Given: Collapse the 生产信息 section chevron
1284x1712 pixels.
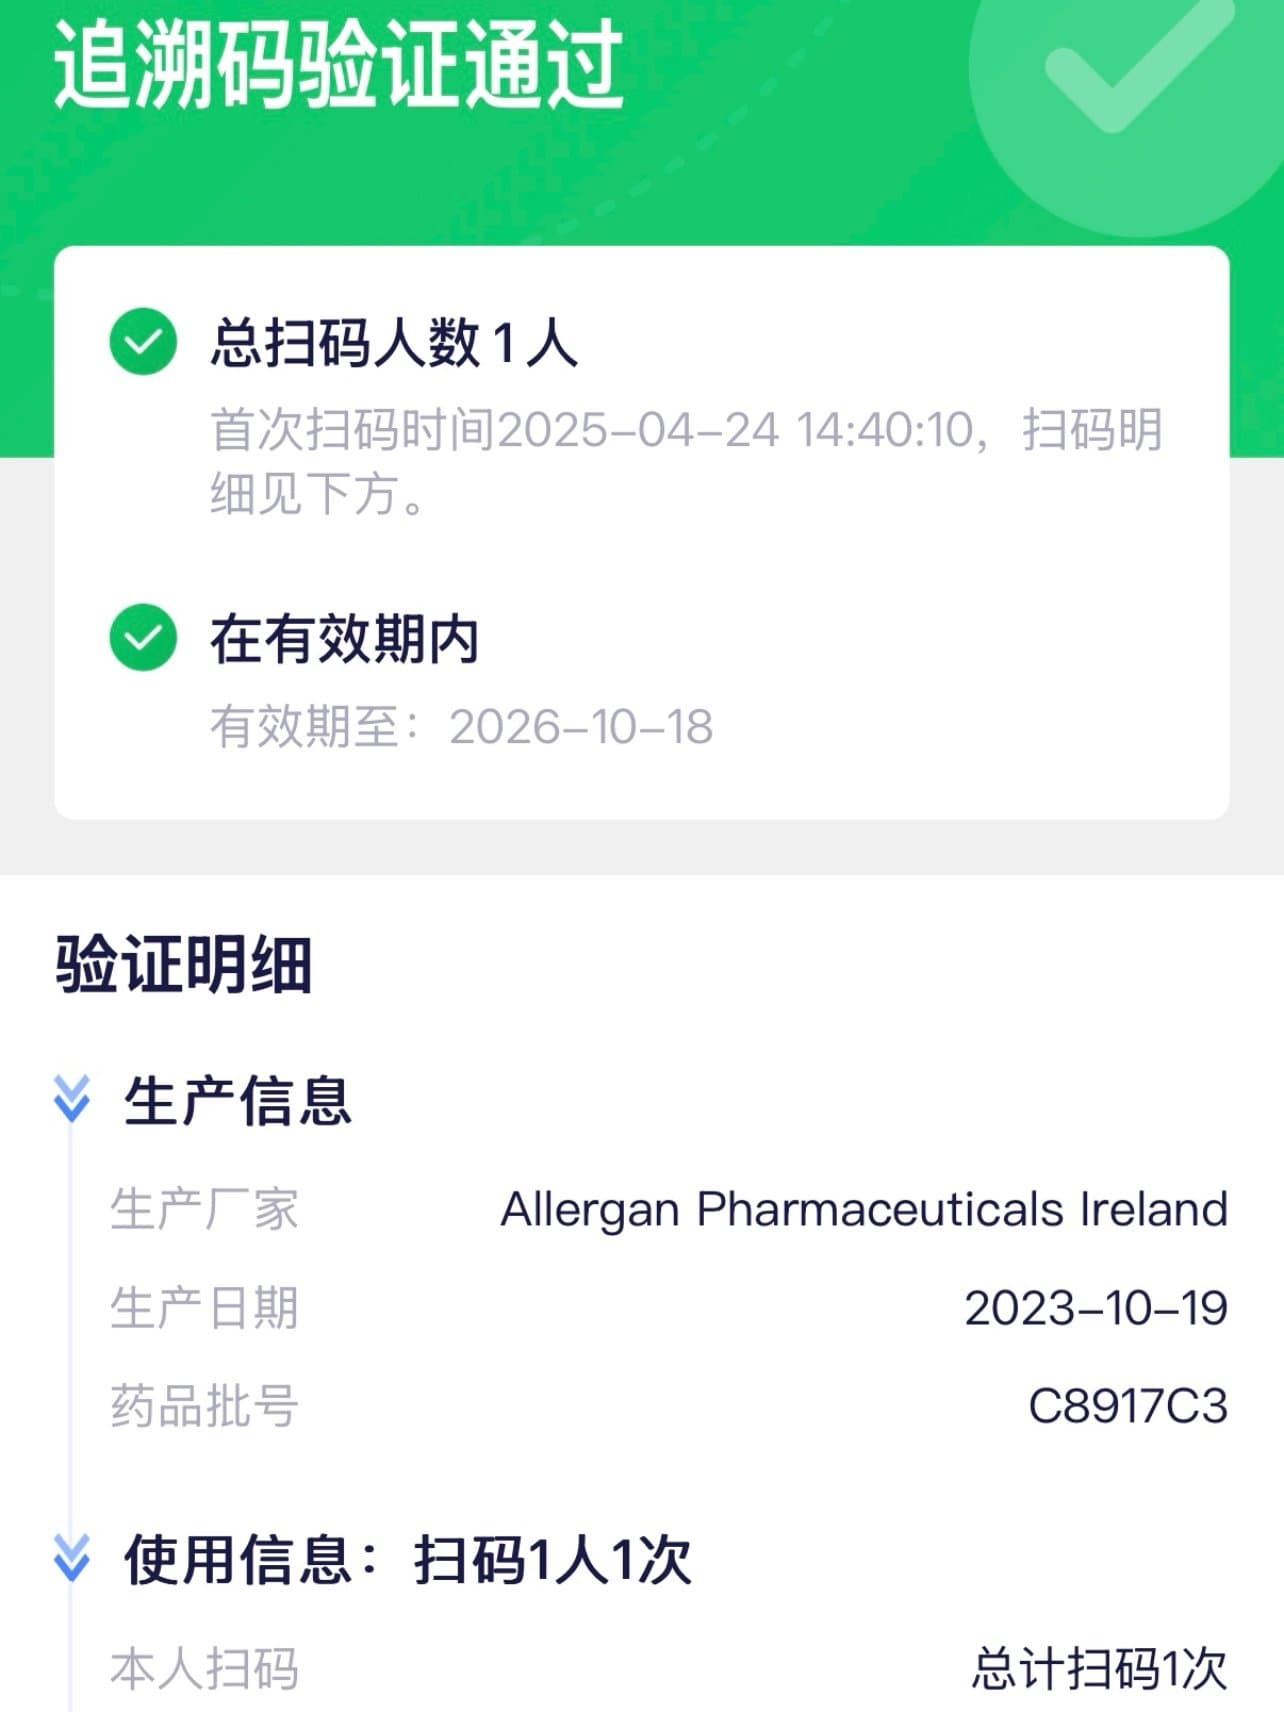Looking at the screenshot, I should pos(72,1099).
